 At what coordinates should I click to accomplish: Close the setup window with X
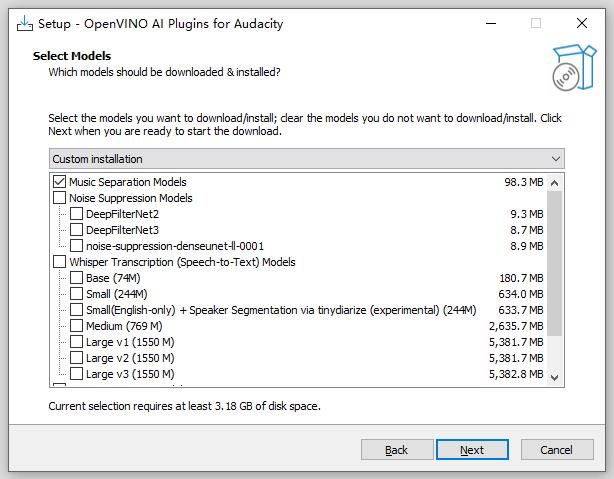[x=582, y=23]
